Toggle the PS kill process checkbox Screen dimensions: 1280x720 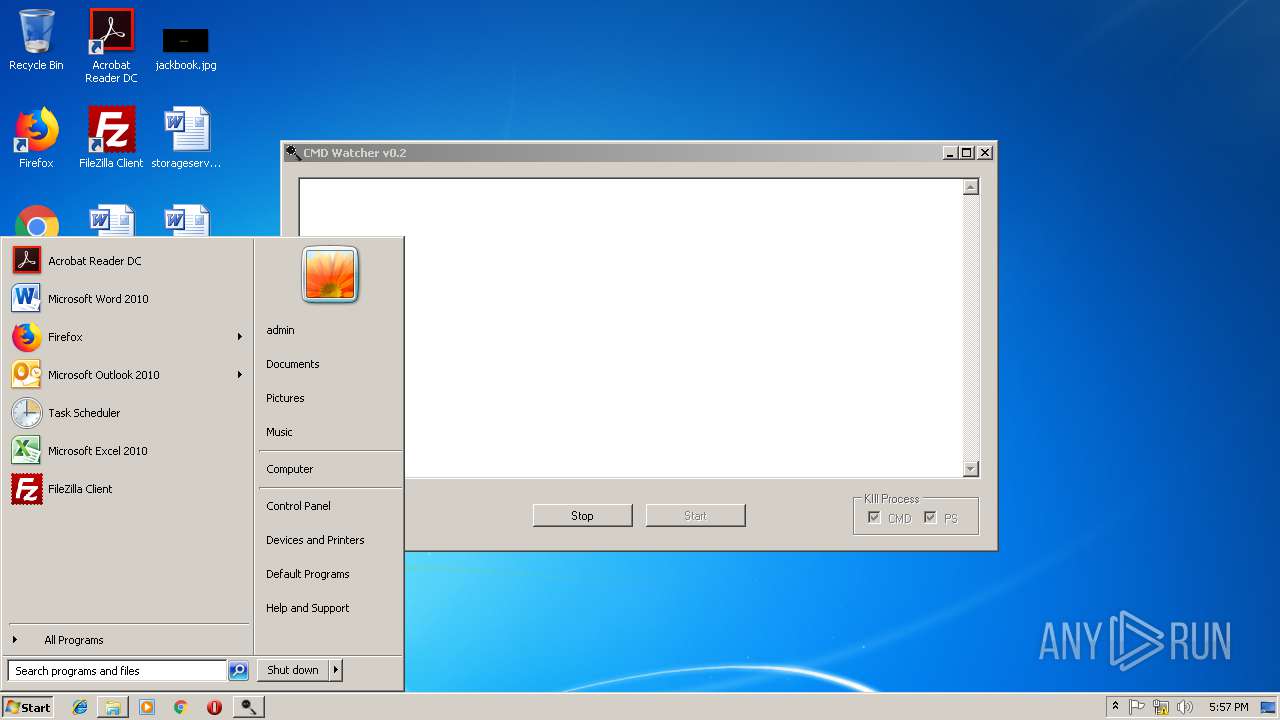(x=930, y=518)
